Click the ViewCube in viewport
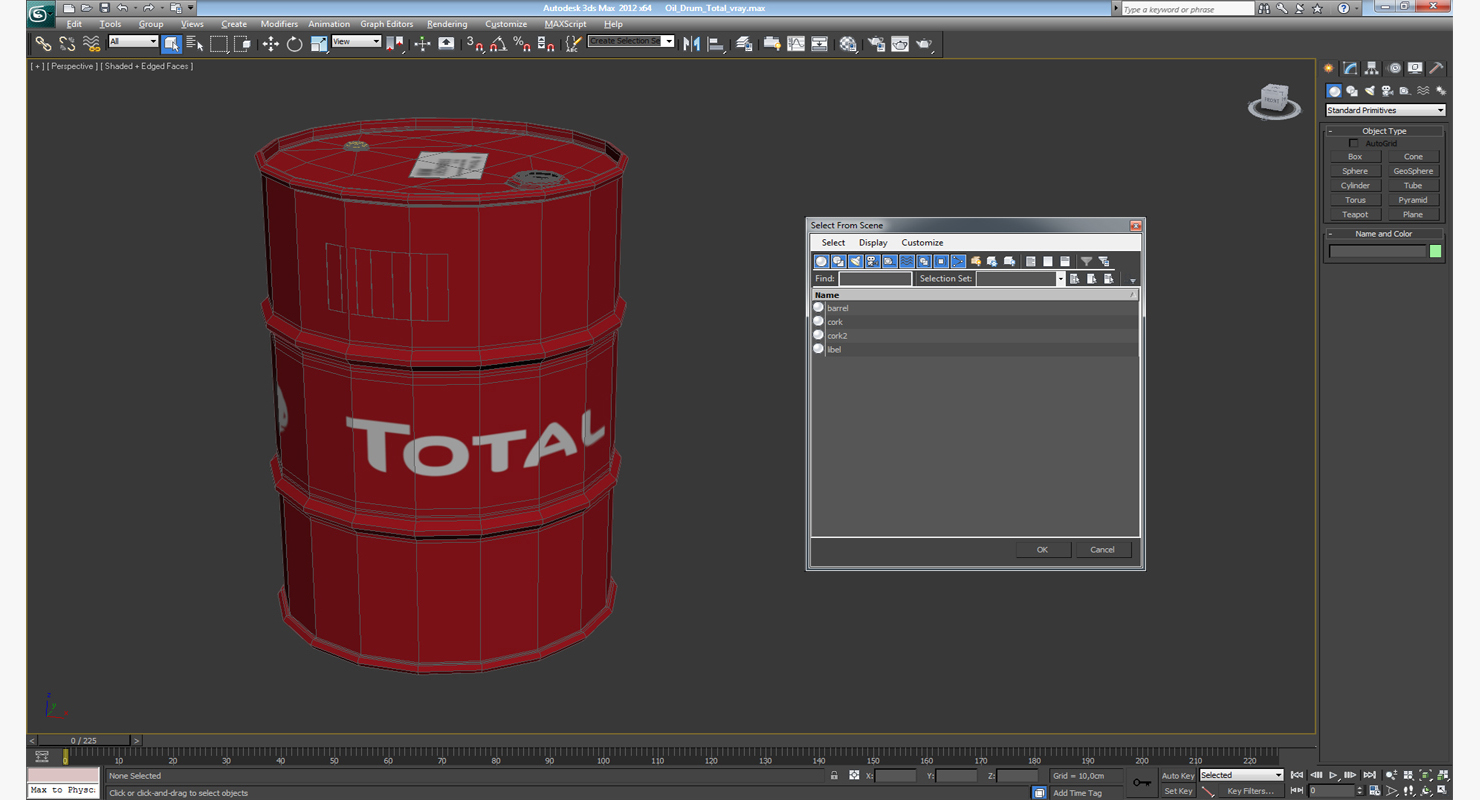Viewport: 1480px width, 800px height. click(x=1274, y=101)
